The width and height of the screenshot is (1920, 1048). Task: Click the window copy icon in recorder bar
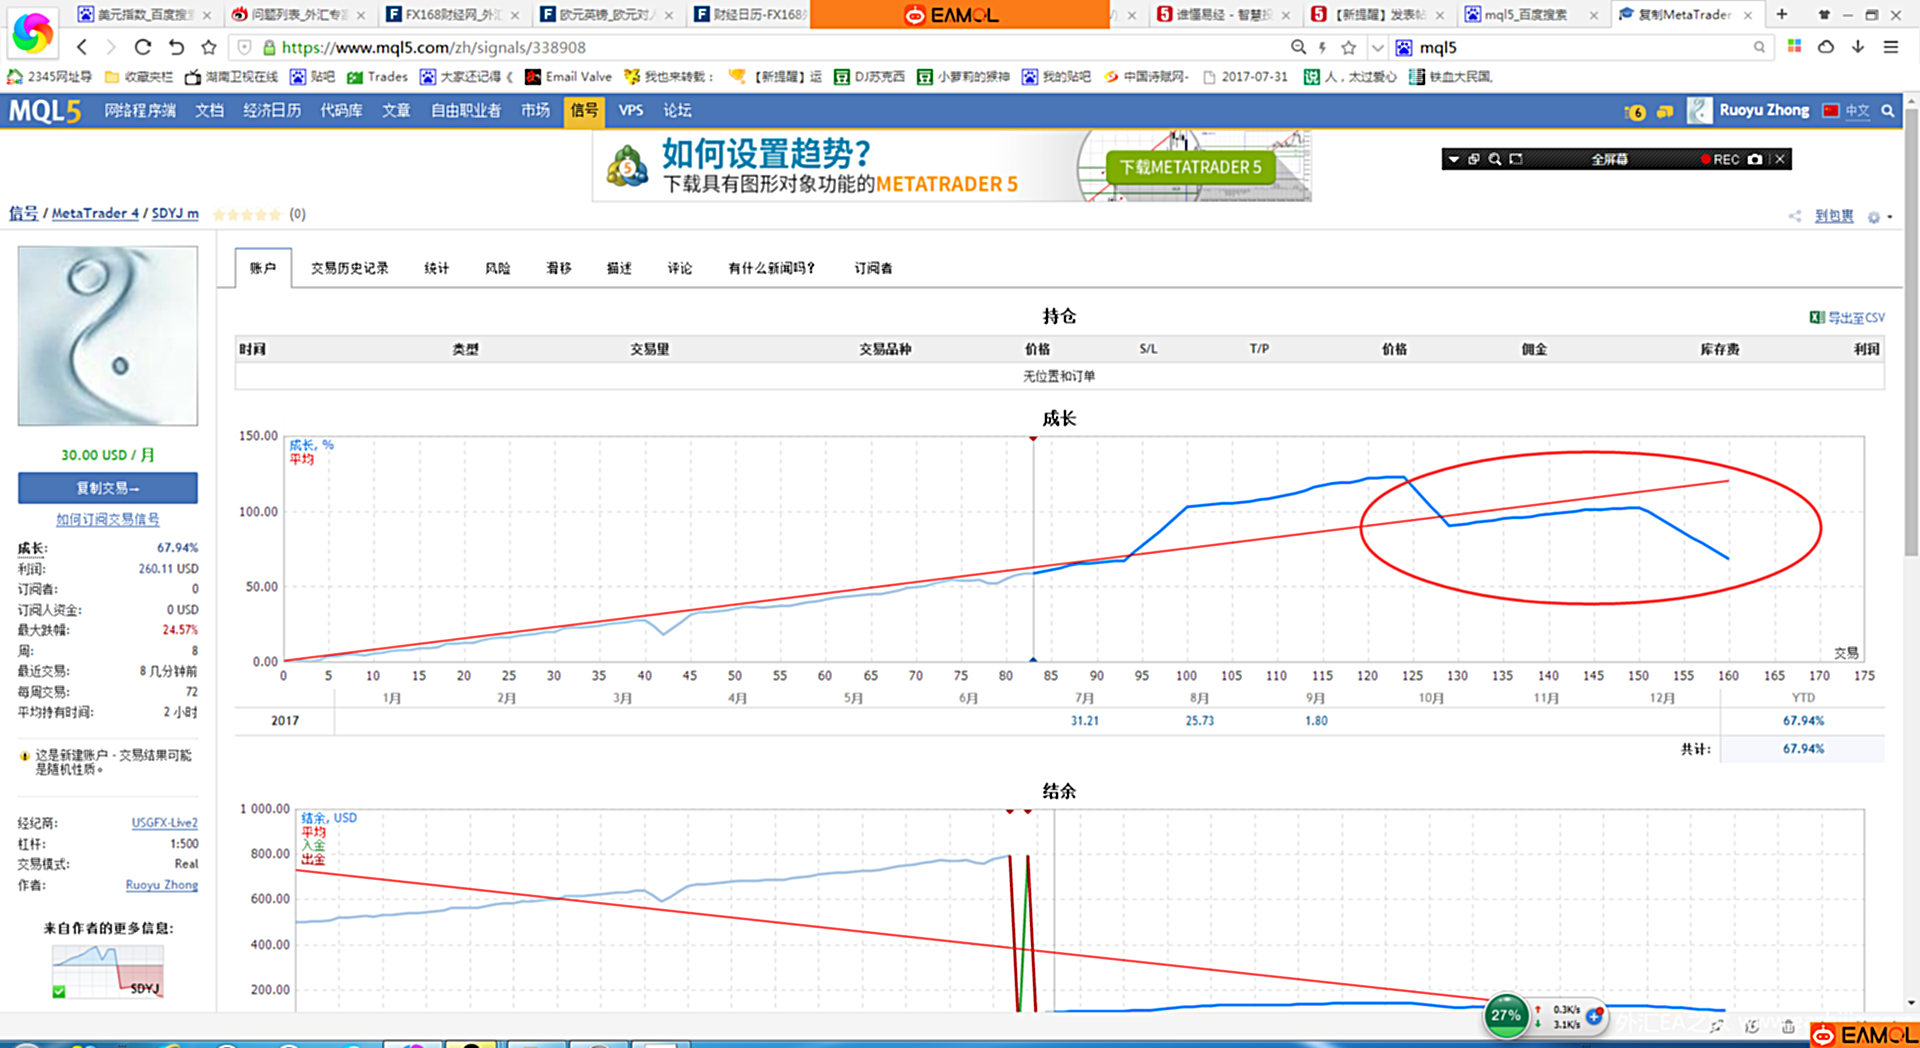tap(1474, 159)
